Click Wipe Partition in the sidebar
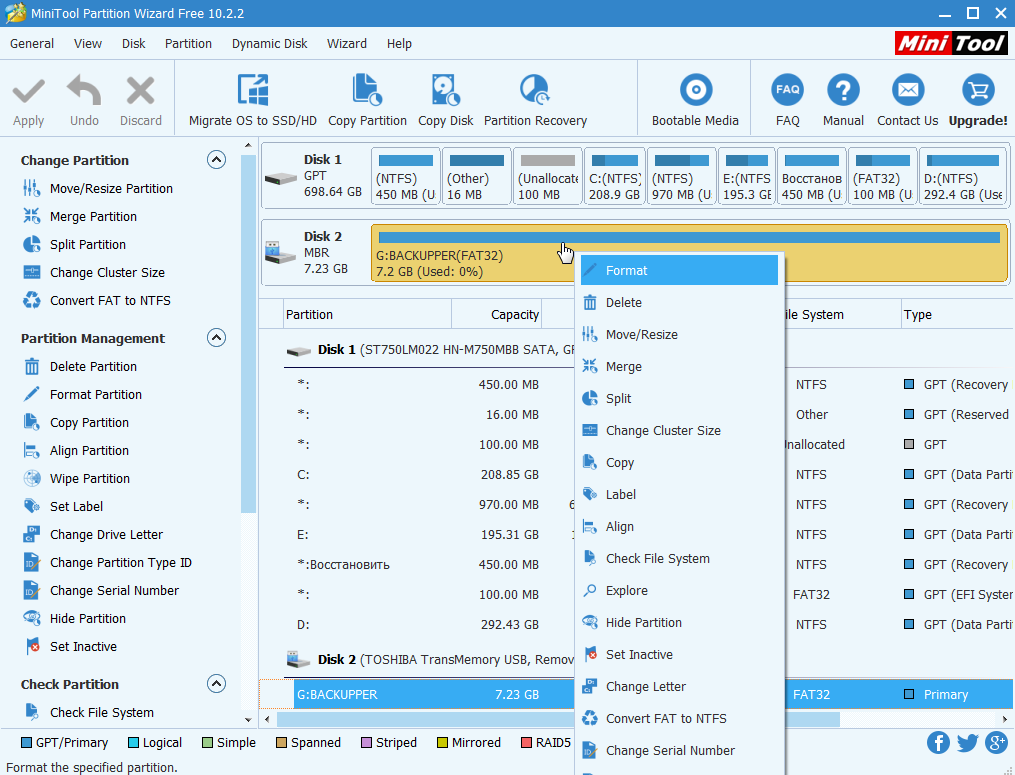The width and height of the screenshot is (1015, 775). pos(89,479)
